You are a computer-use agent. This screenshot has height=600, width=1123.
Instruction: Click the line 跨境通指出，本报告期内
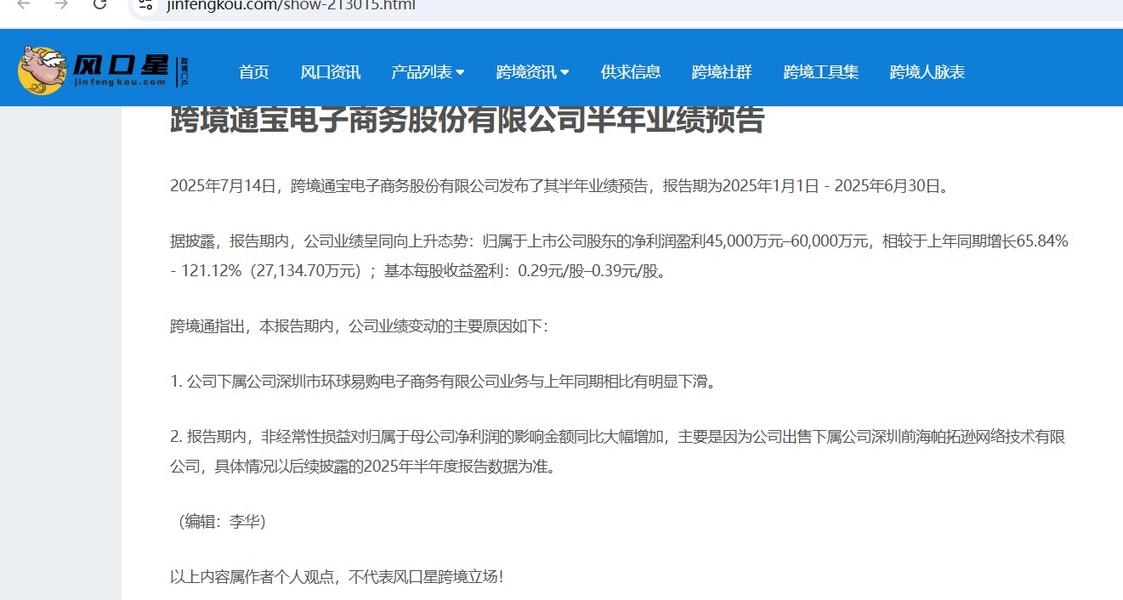(360, 326)
